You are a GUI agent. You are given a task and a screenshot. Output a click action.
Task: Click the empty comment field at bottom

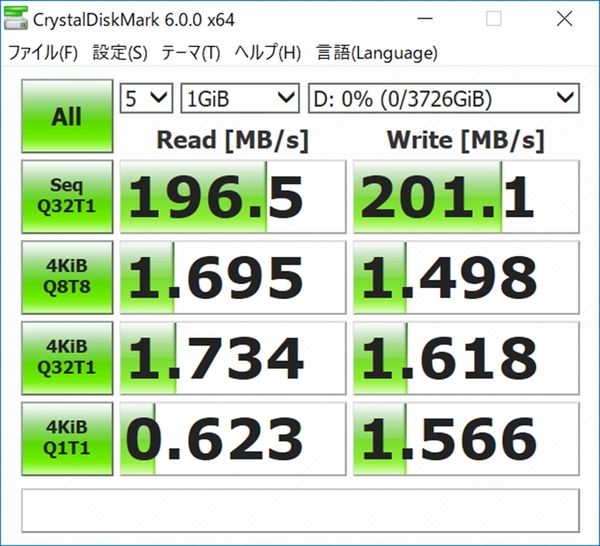(300, 510)
